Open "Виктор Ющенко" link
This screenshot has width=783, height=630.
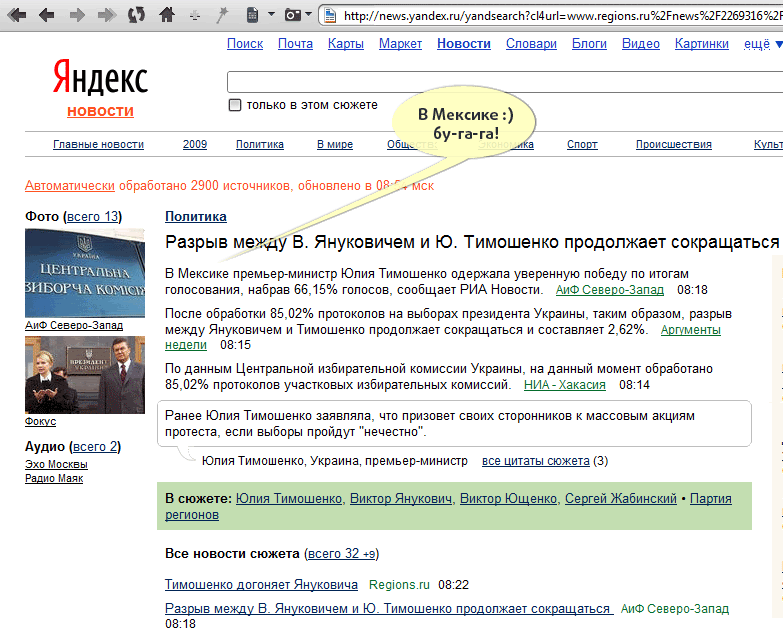coord(508,499)
